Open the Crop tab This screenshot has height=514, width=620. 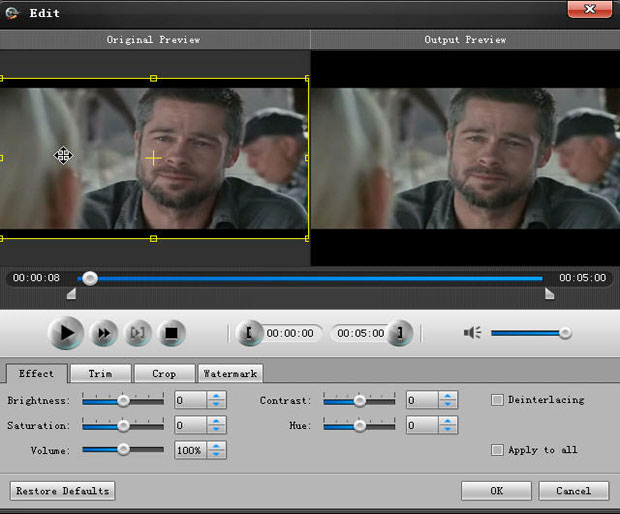tap(164, 373)
